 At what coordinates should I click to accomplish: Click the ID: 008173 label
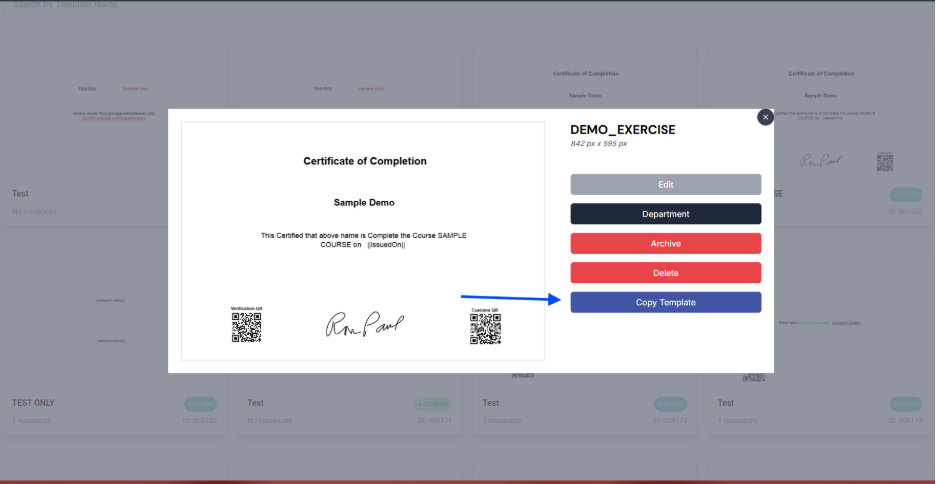pos(905,421)
